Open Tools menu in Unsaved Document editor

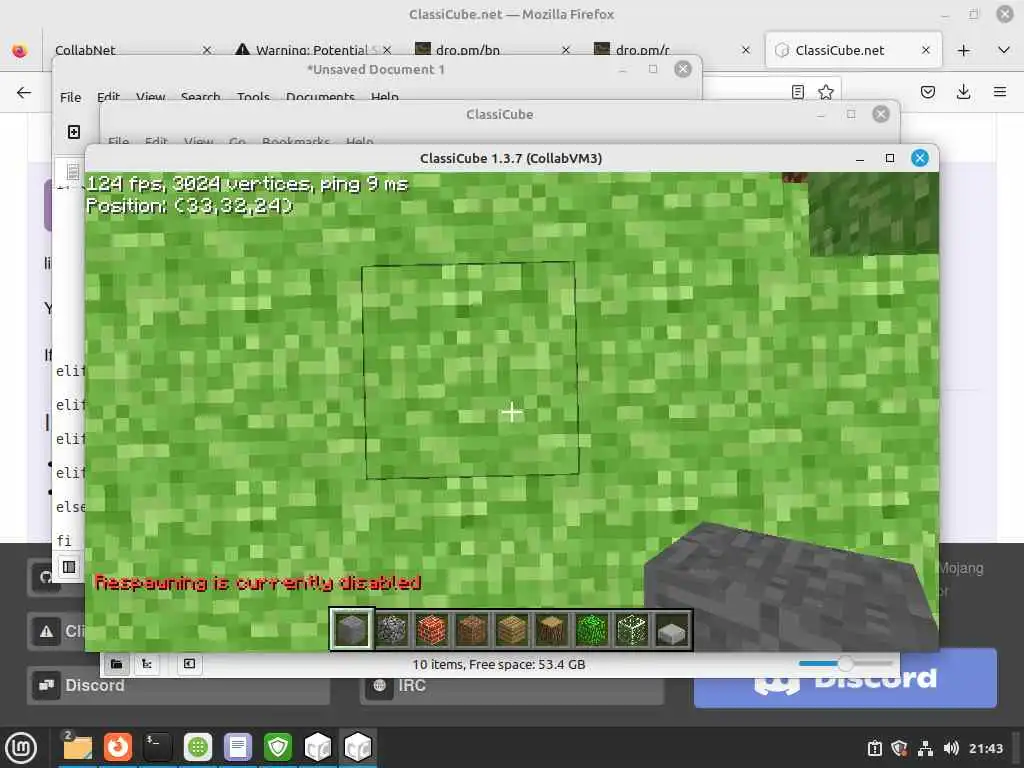point(253,97)
